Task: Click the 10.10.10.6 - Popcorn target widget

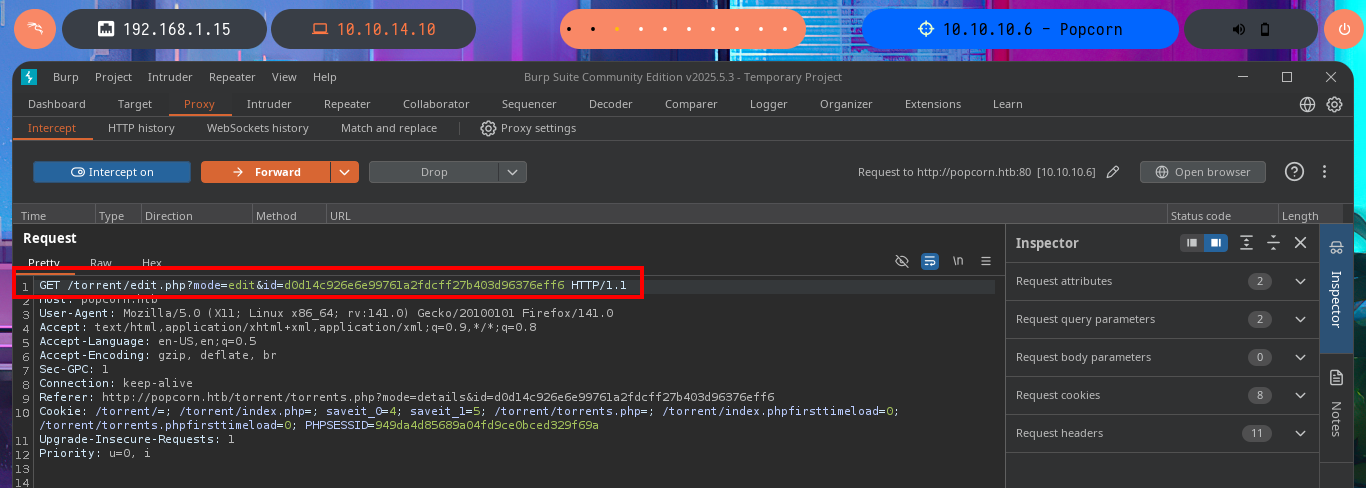Action: point(1018,29)
